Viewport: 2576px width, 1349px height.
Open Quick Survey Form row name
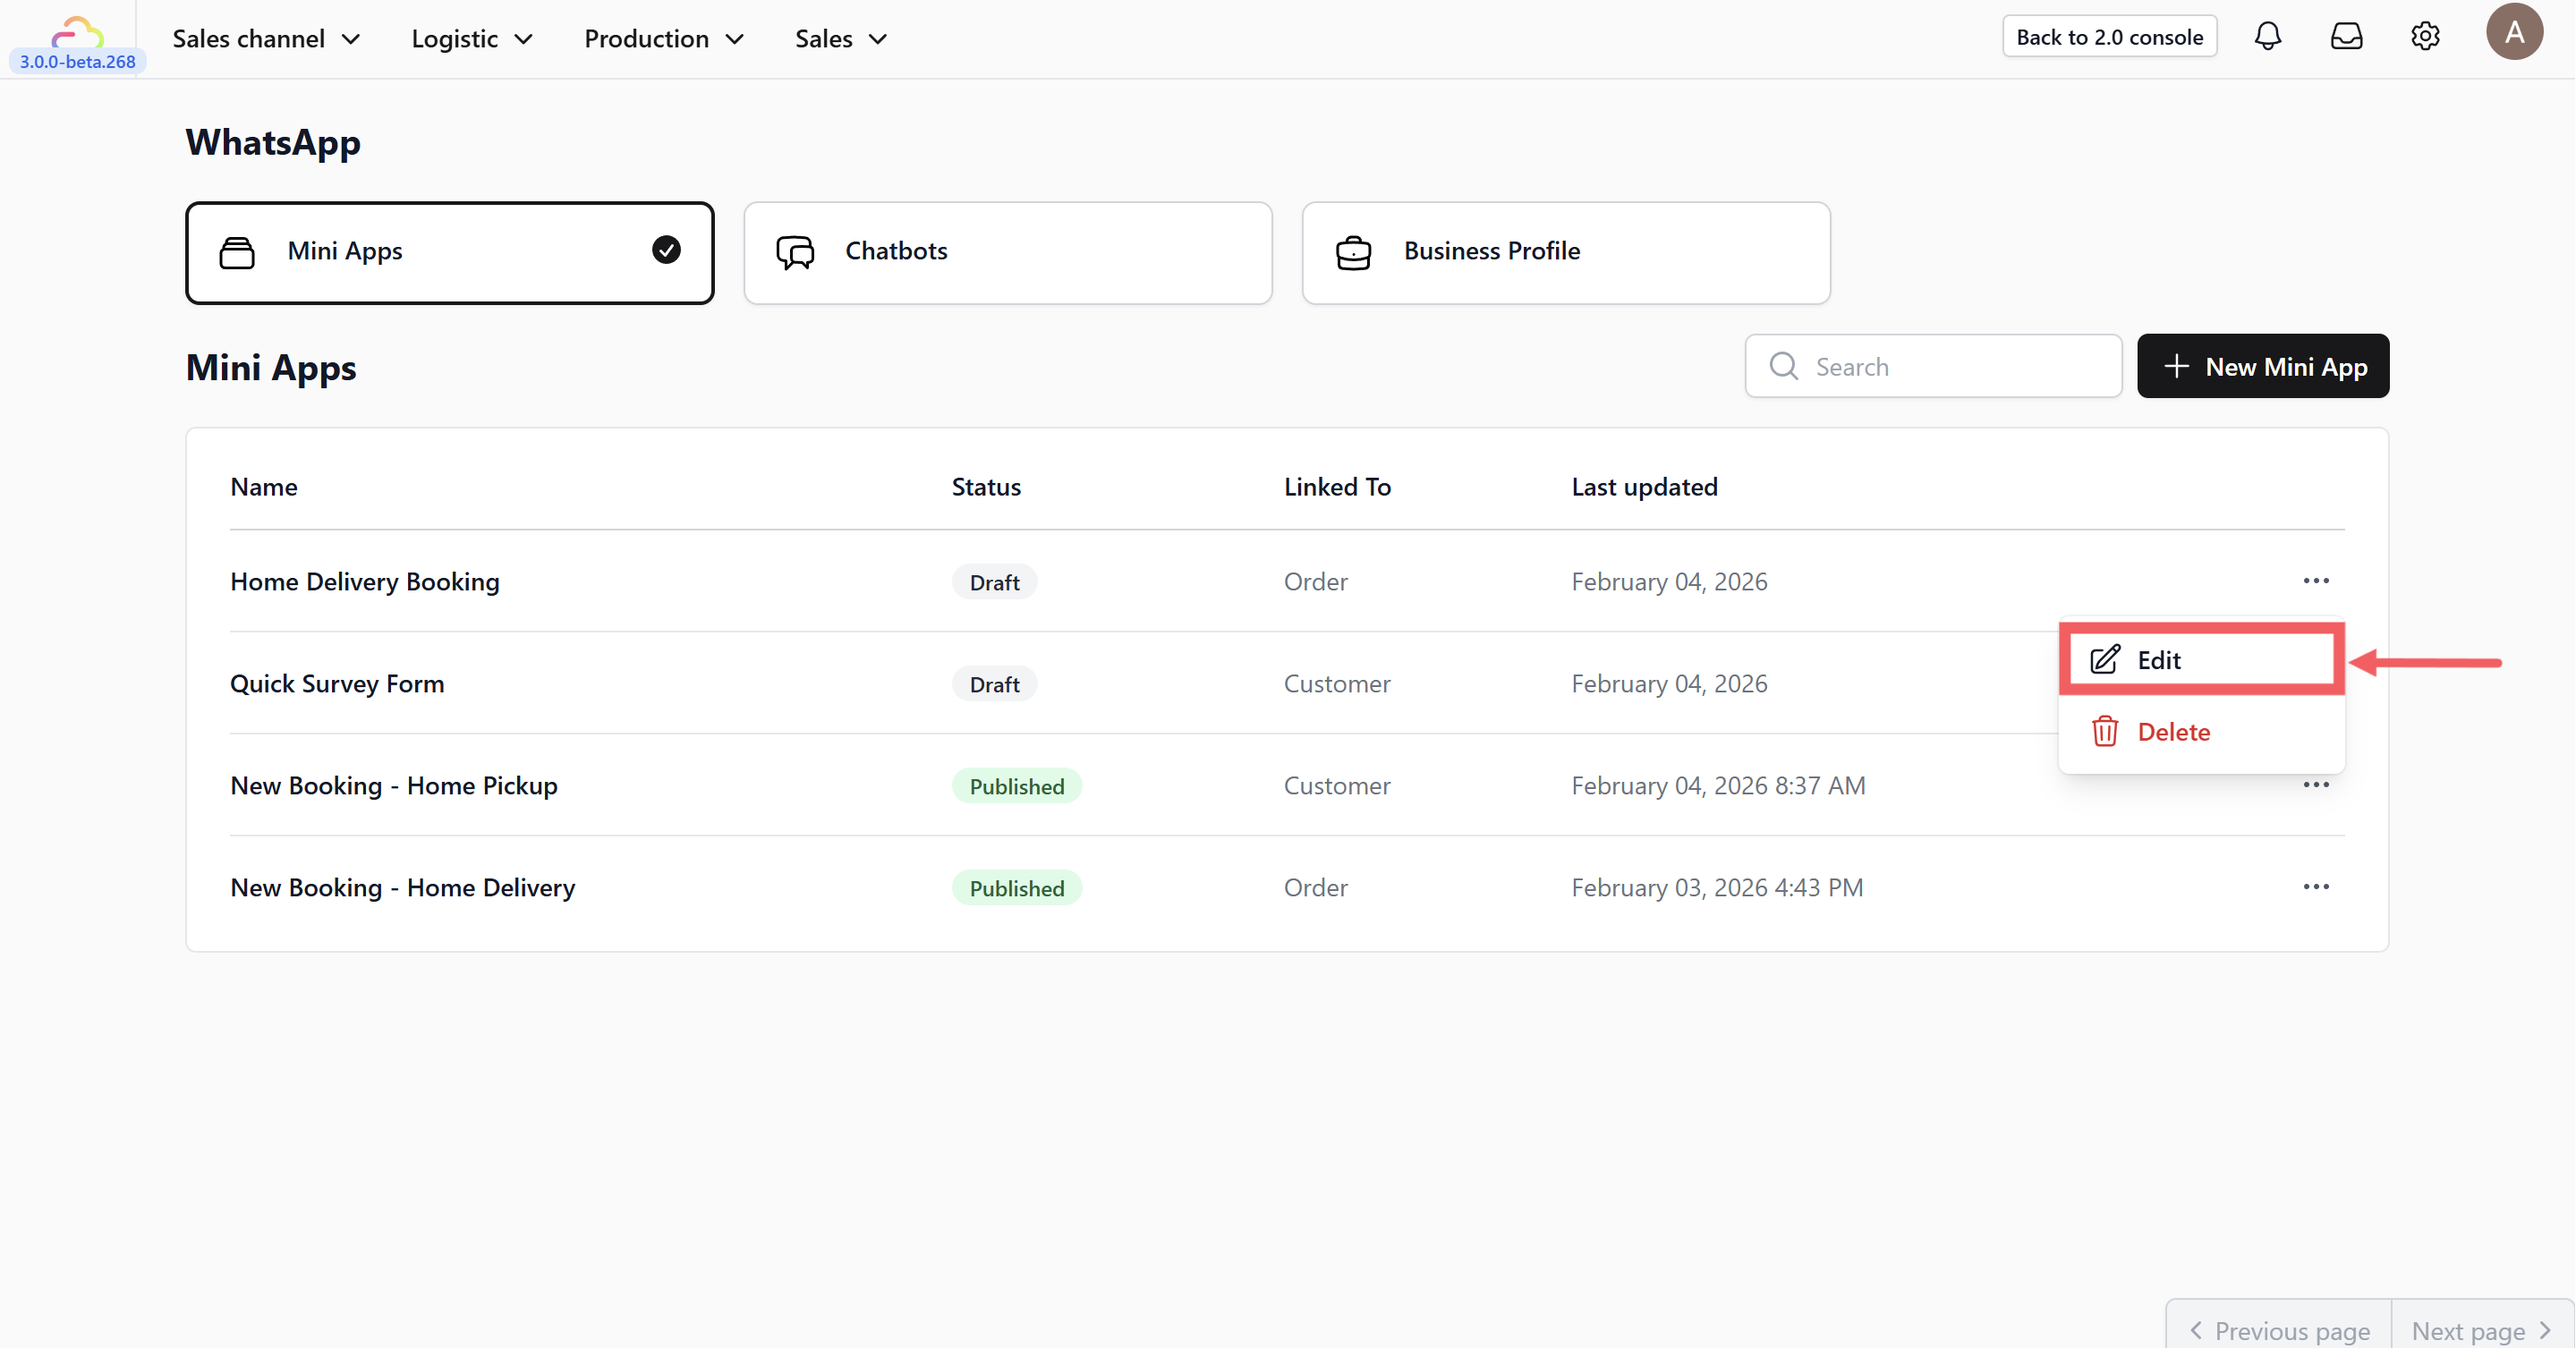(x=337, y=684)
